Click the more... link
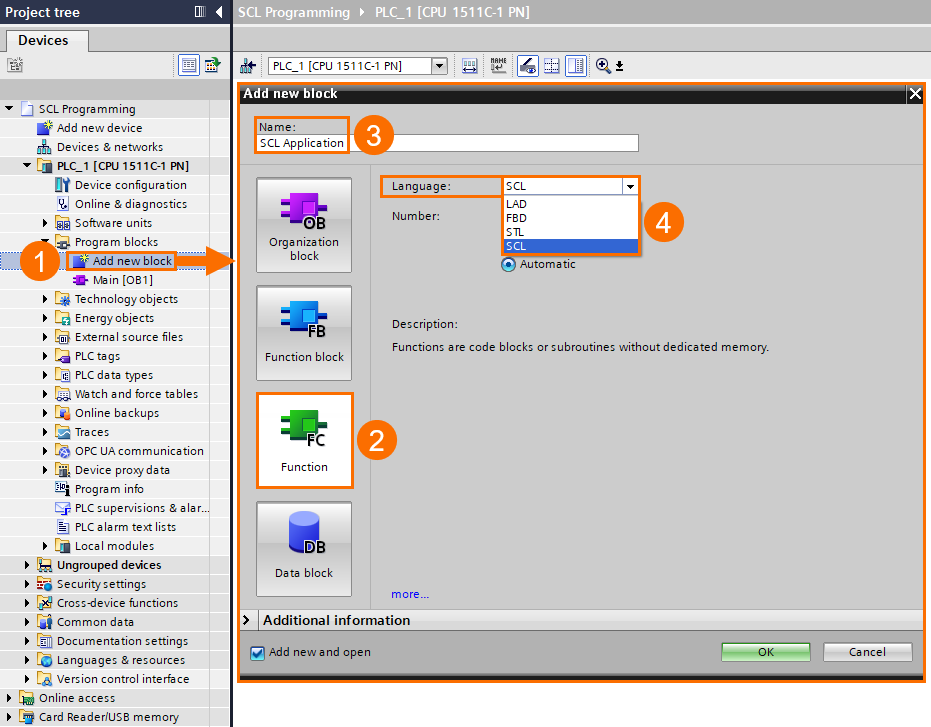Viewport: 931px width, 727px height. [x=410, y=594]
